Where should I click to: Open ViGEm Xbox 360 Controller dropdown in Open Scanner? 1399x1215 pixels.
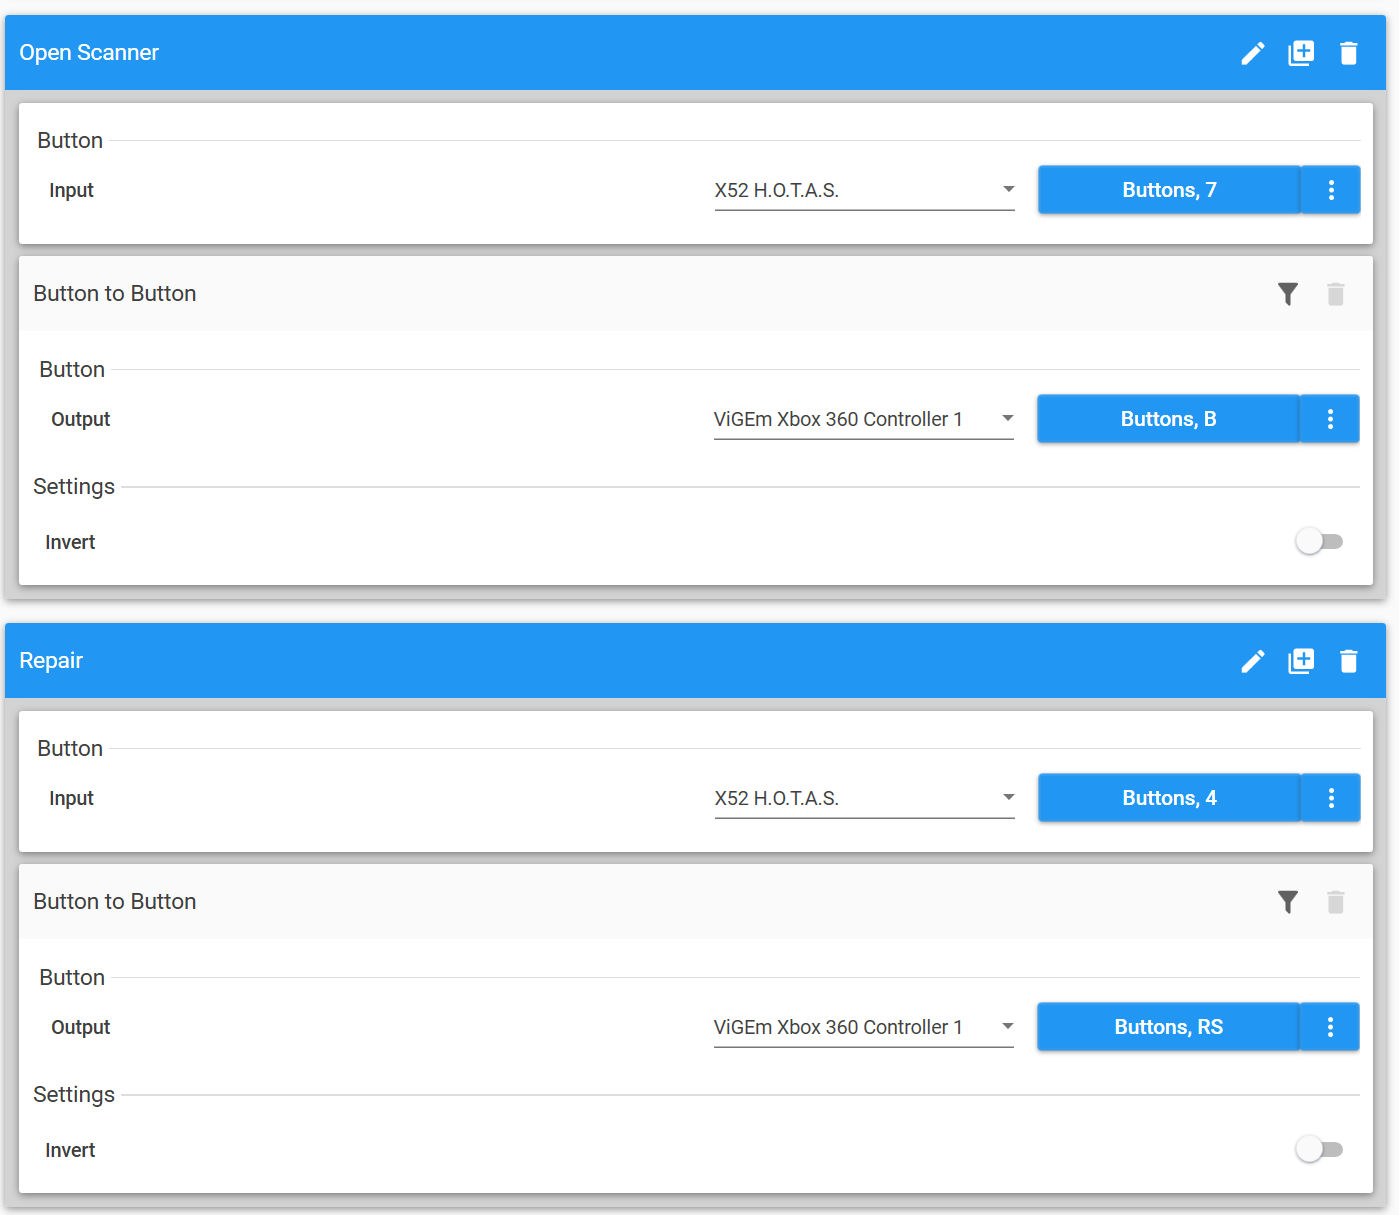click(x=863, y=419)
